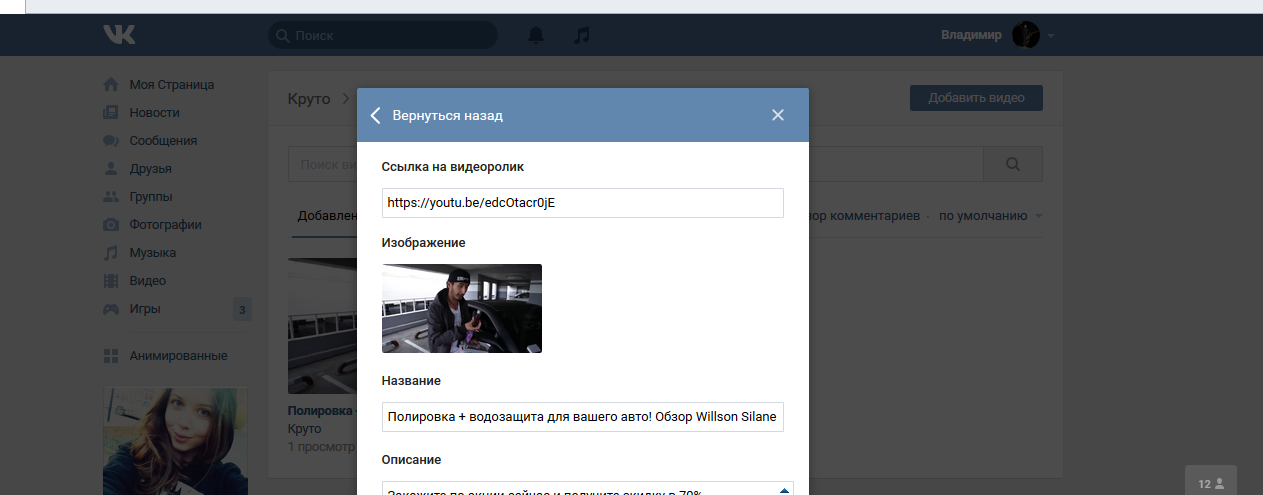The width and height of the screenshot is (1263, 495).
Task: Click the Полировка video title link
Action: tap(322, 411)
